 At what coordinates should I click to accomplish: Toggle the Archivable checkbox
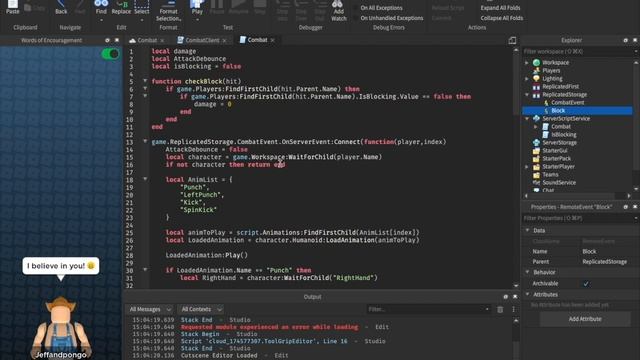point(586,283)
